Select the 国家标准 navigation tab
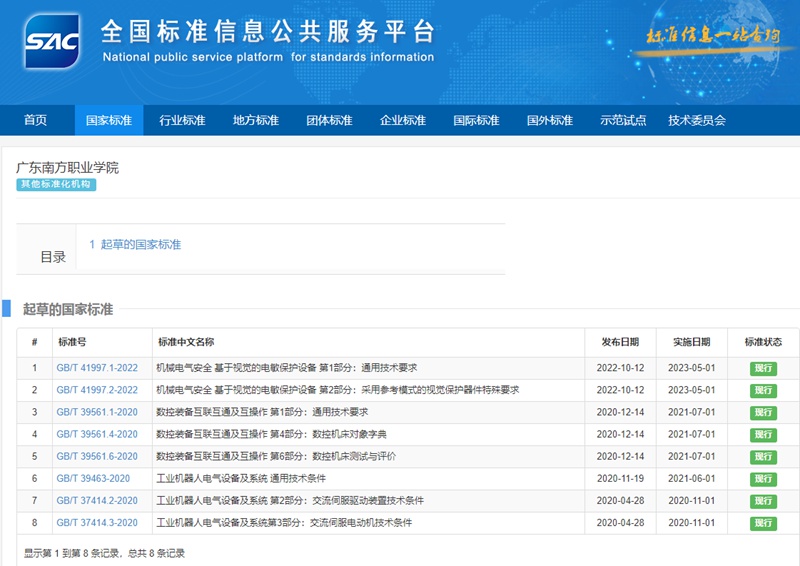 109,120
